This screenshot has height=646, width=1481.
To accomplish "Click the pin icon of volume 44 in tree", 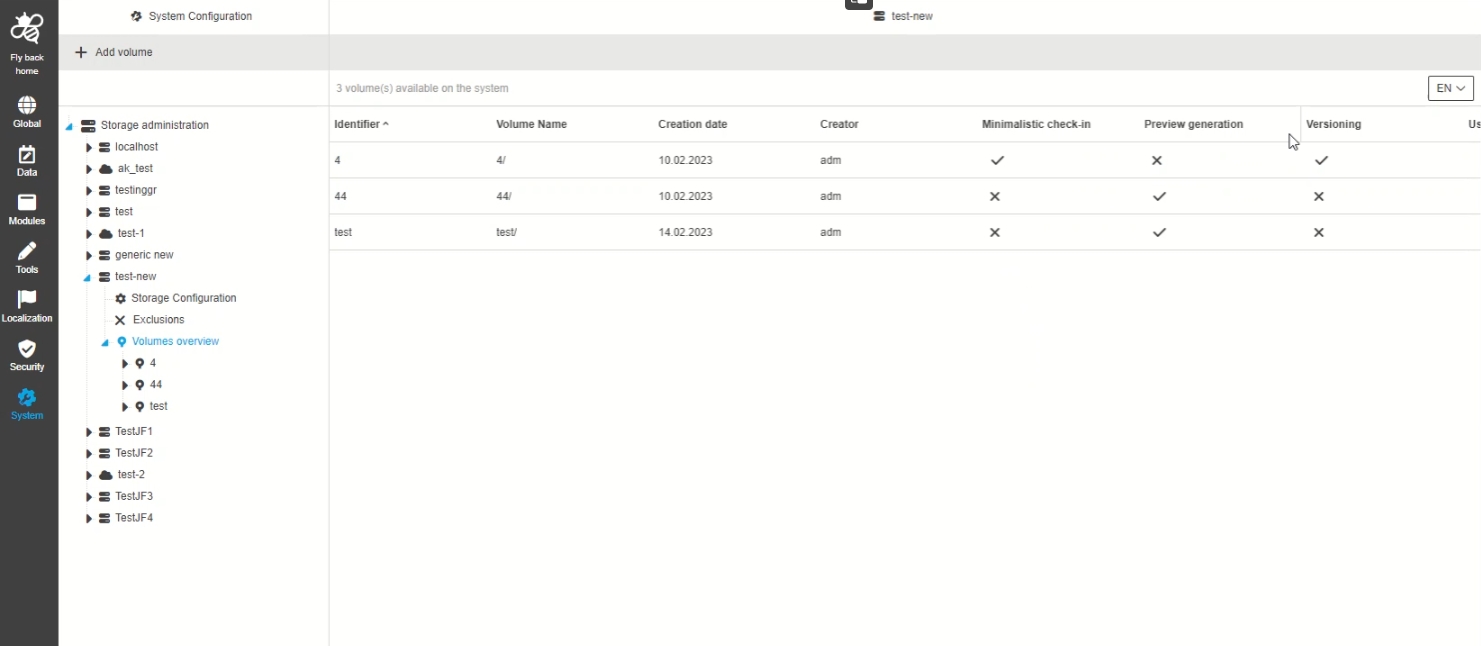I will tap(140, 385).
